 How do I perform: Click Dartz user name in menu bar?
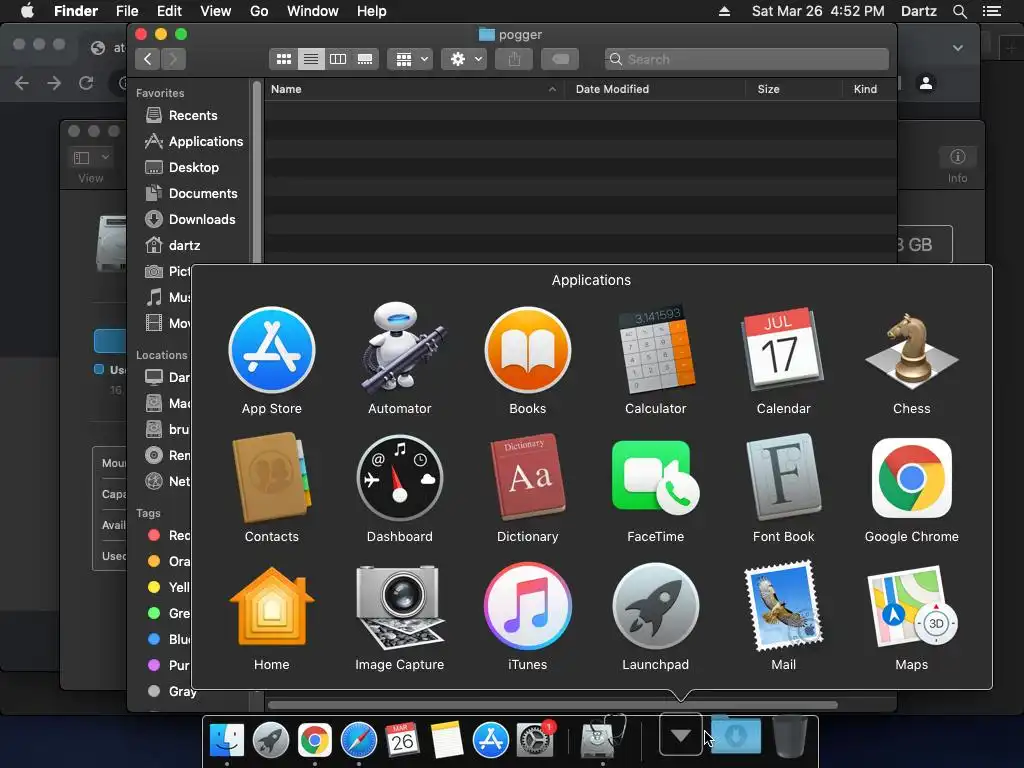pos(919,11)
